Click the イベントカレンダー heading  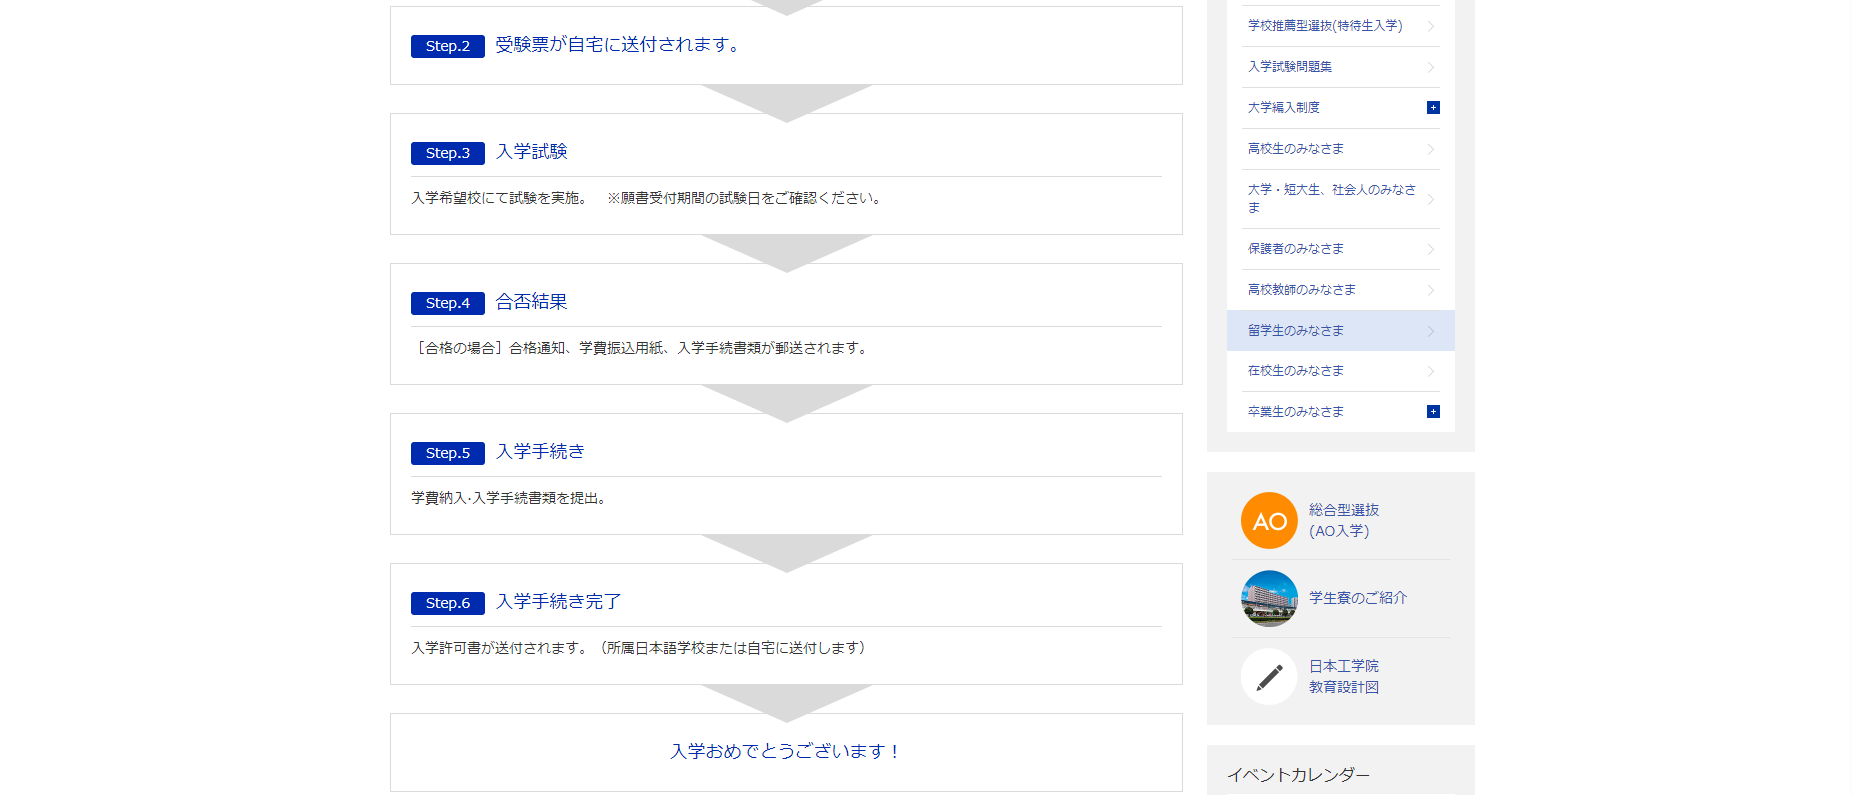tap(1298, 775)
